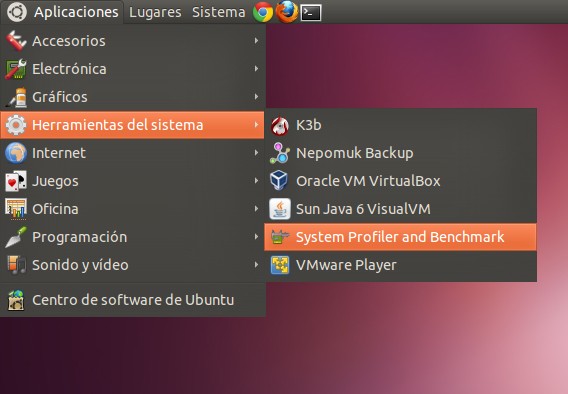Select the Internet category
This screenshot has width=568, height=394.
tap(133, 153)
